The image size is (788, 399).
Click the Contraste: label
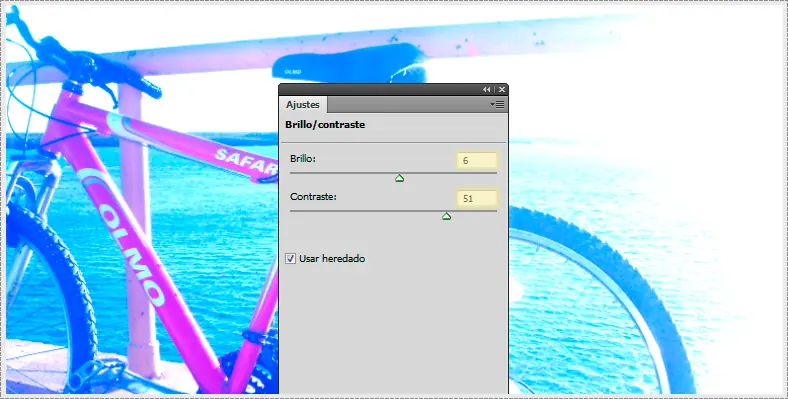313,197
